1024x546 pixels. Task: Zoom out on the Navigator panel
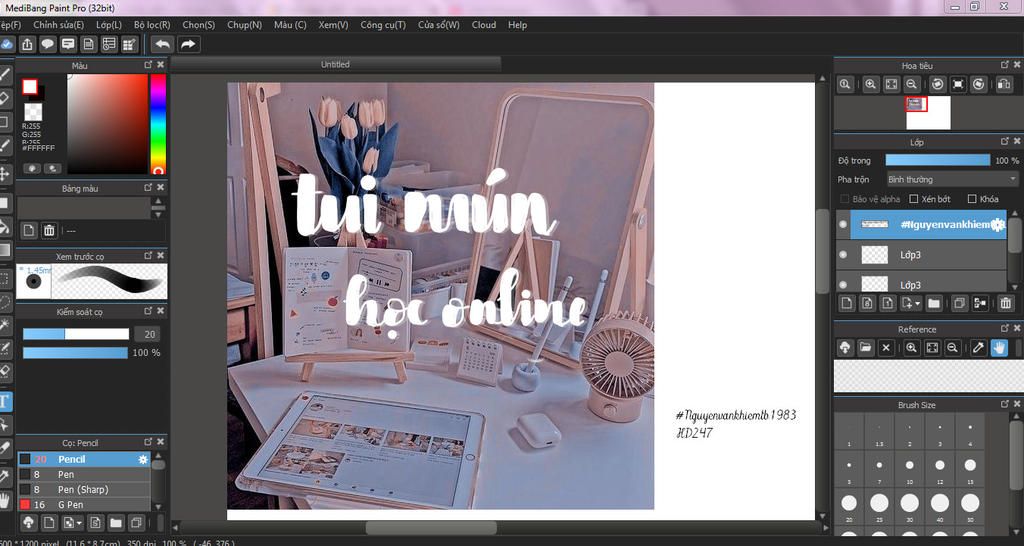912,84
